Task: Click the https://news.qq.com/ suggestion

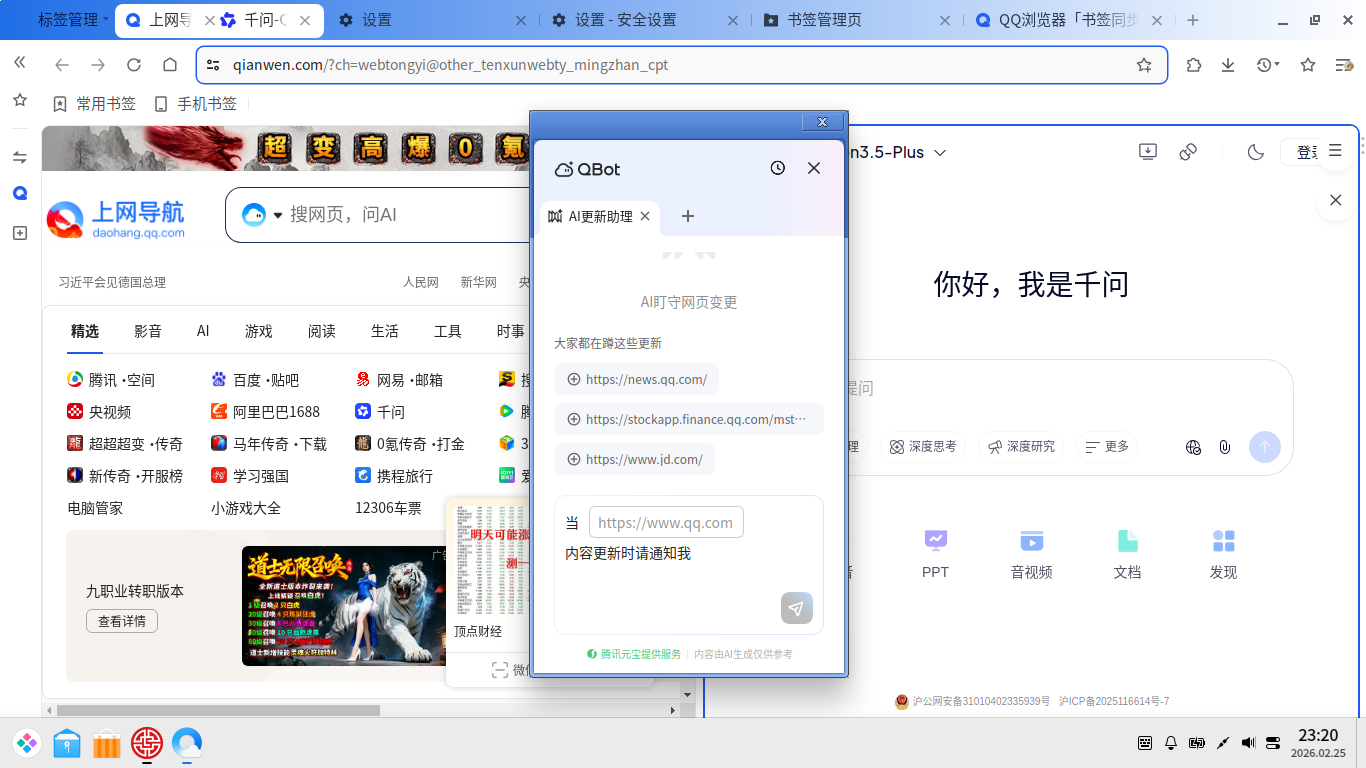Action: click(x=636, y=379)
